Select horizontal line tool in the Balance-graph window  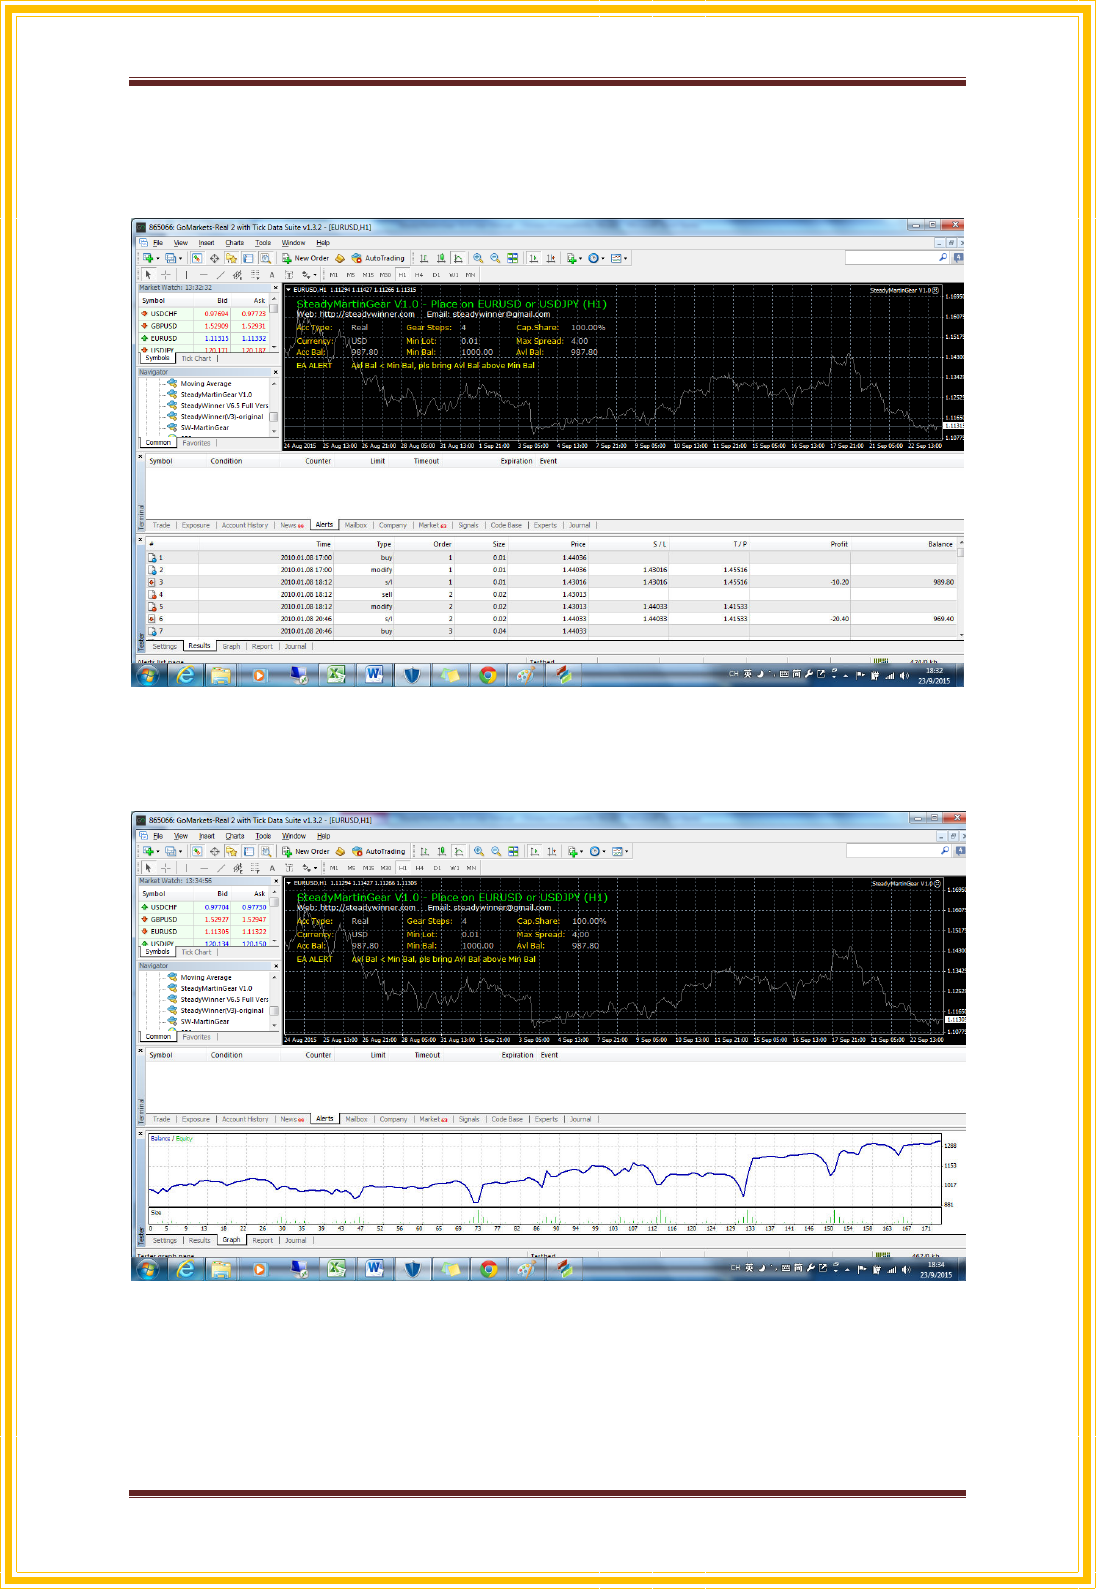click(204, 868)
